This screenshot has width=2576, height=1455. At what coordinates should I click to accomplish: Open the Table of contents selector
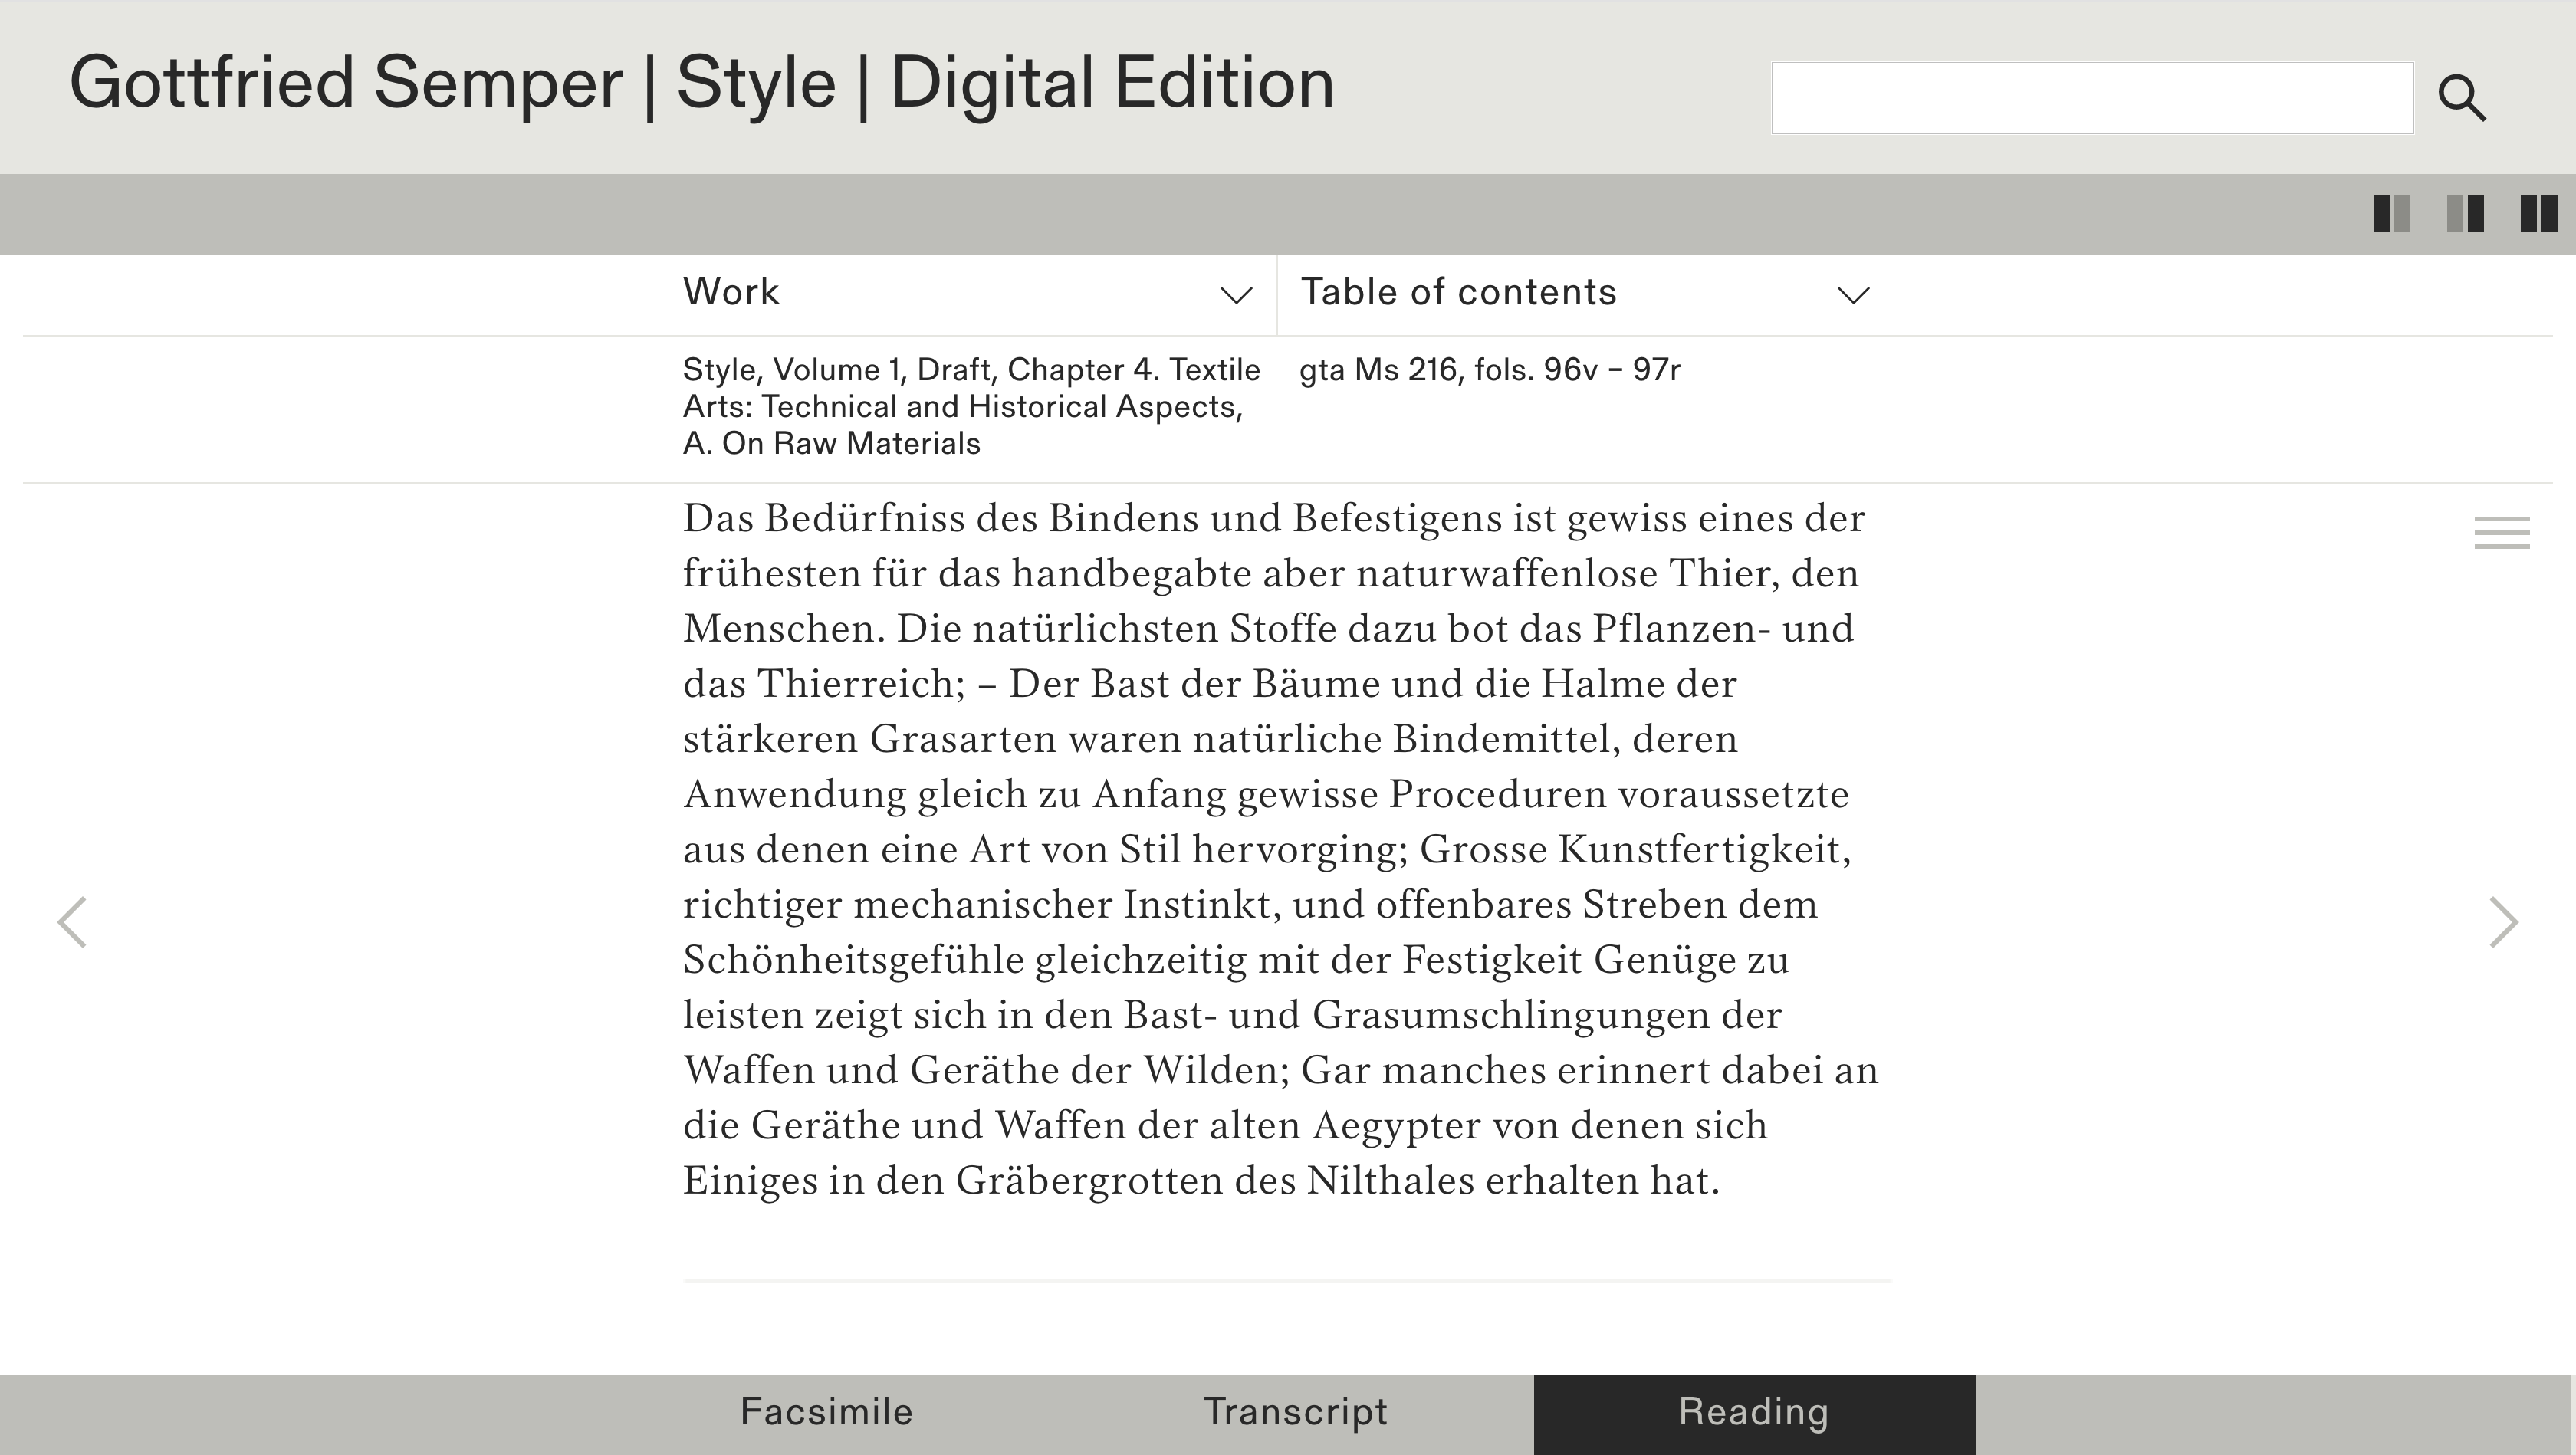click(1458, 292)
